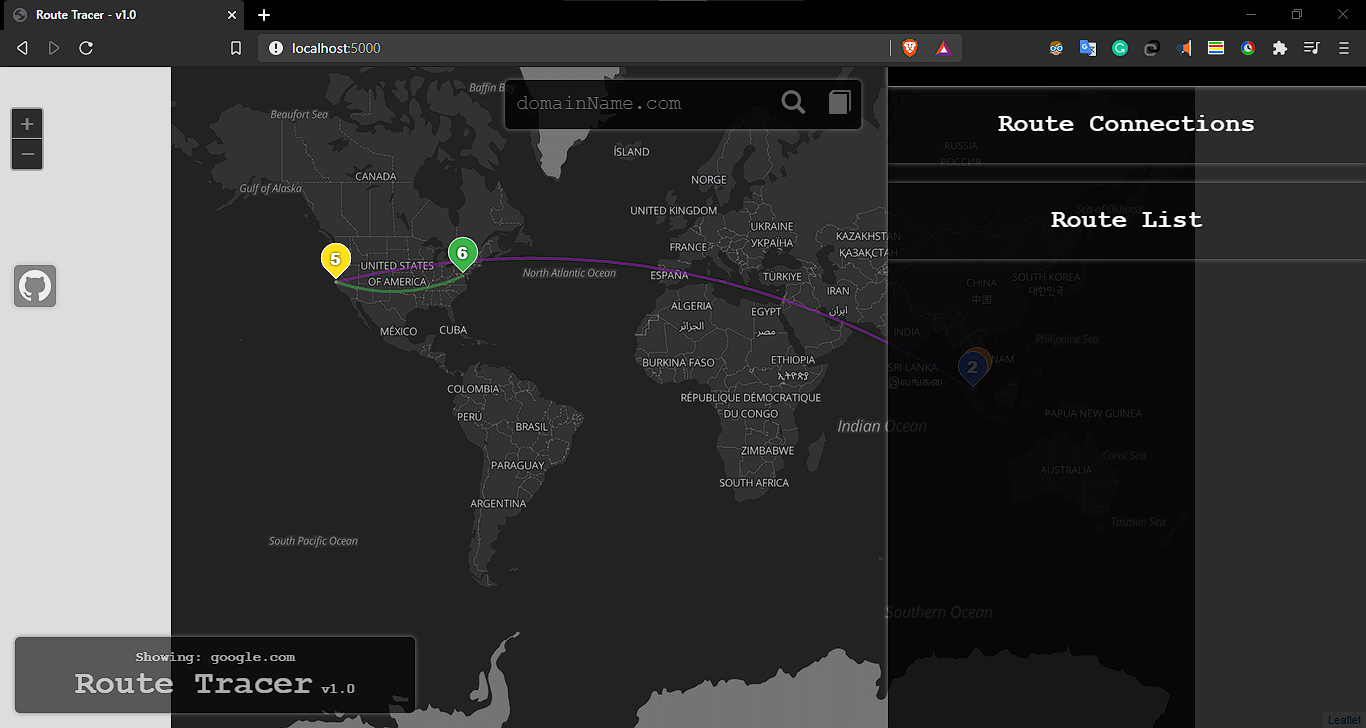Open the browser hamburger main menu
Viewport: 1366px width, 728px height.
coord(1344,48)
